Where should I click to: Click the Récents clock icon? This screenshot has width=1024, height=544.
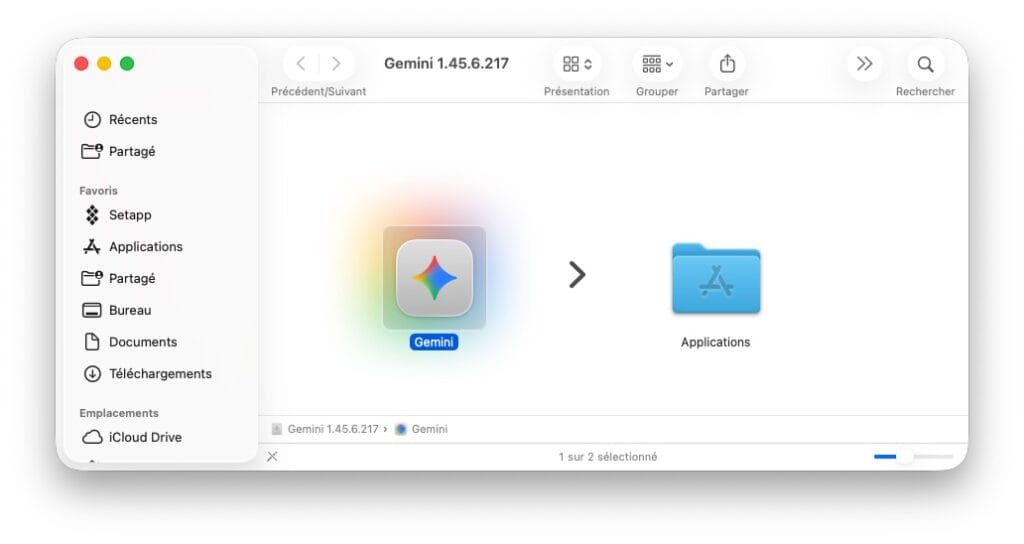tap(92, 120)
